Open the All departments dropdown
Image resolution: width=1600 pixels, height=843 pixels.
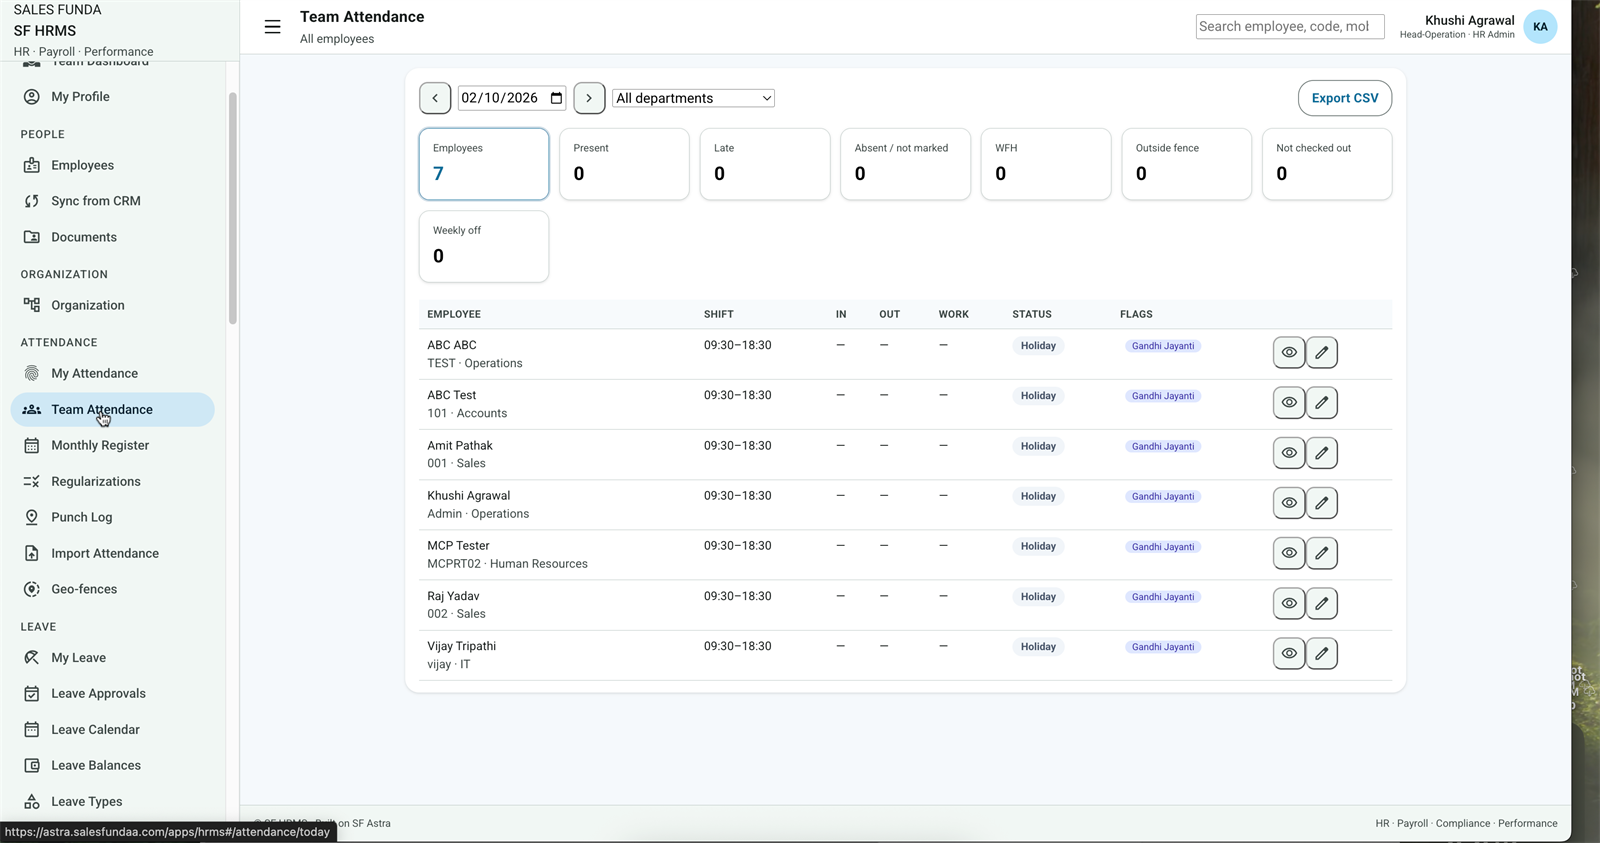693,98
